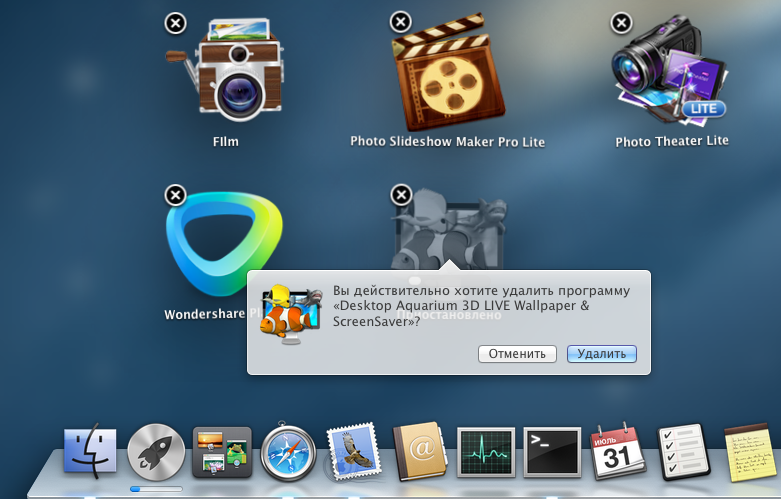This screenshot has height=499, width=781.
Task: Remove Photo Theater Lite via X badge
Action: 622,22
